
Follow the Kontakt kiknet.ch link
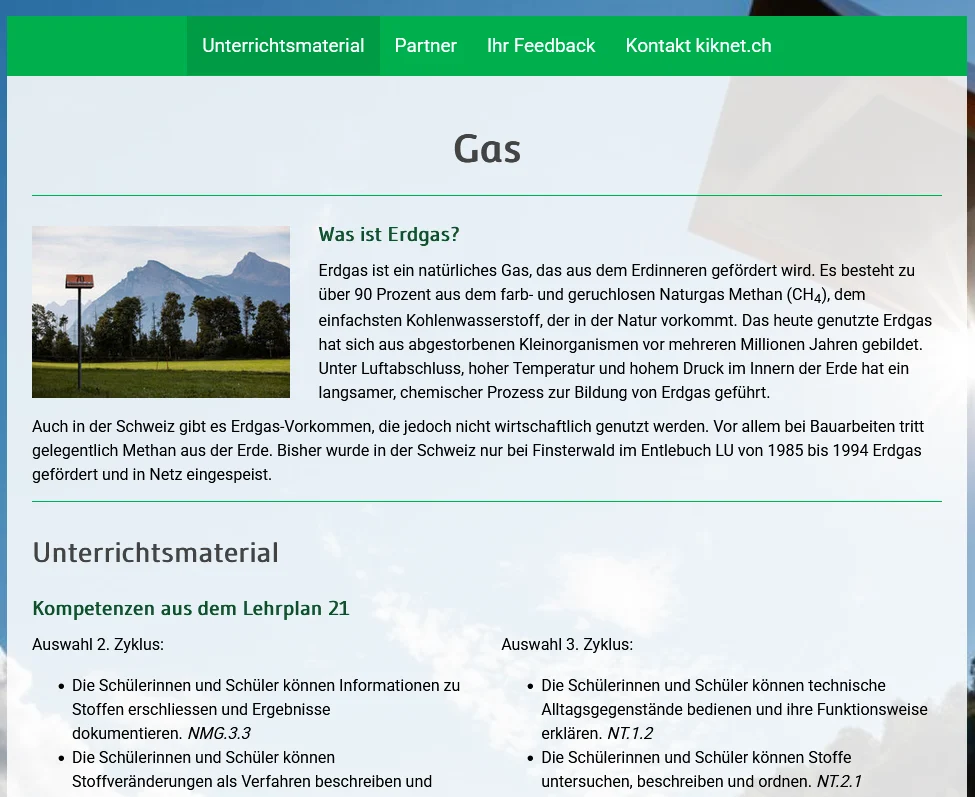(x=698, y=46)
